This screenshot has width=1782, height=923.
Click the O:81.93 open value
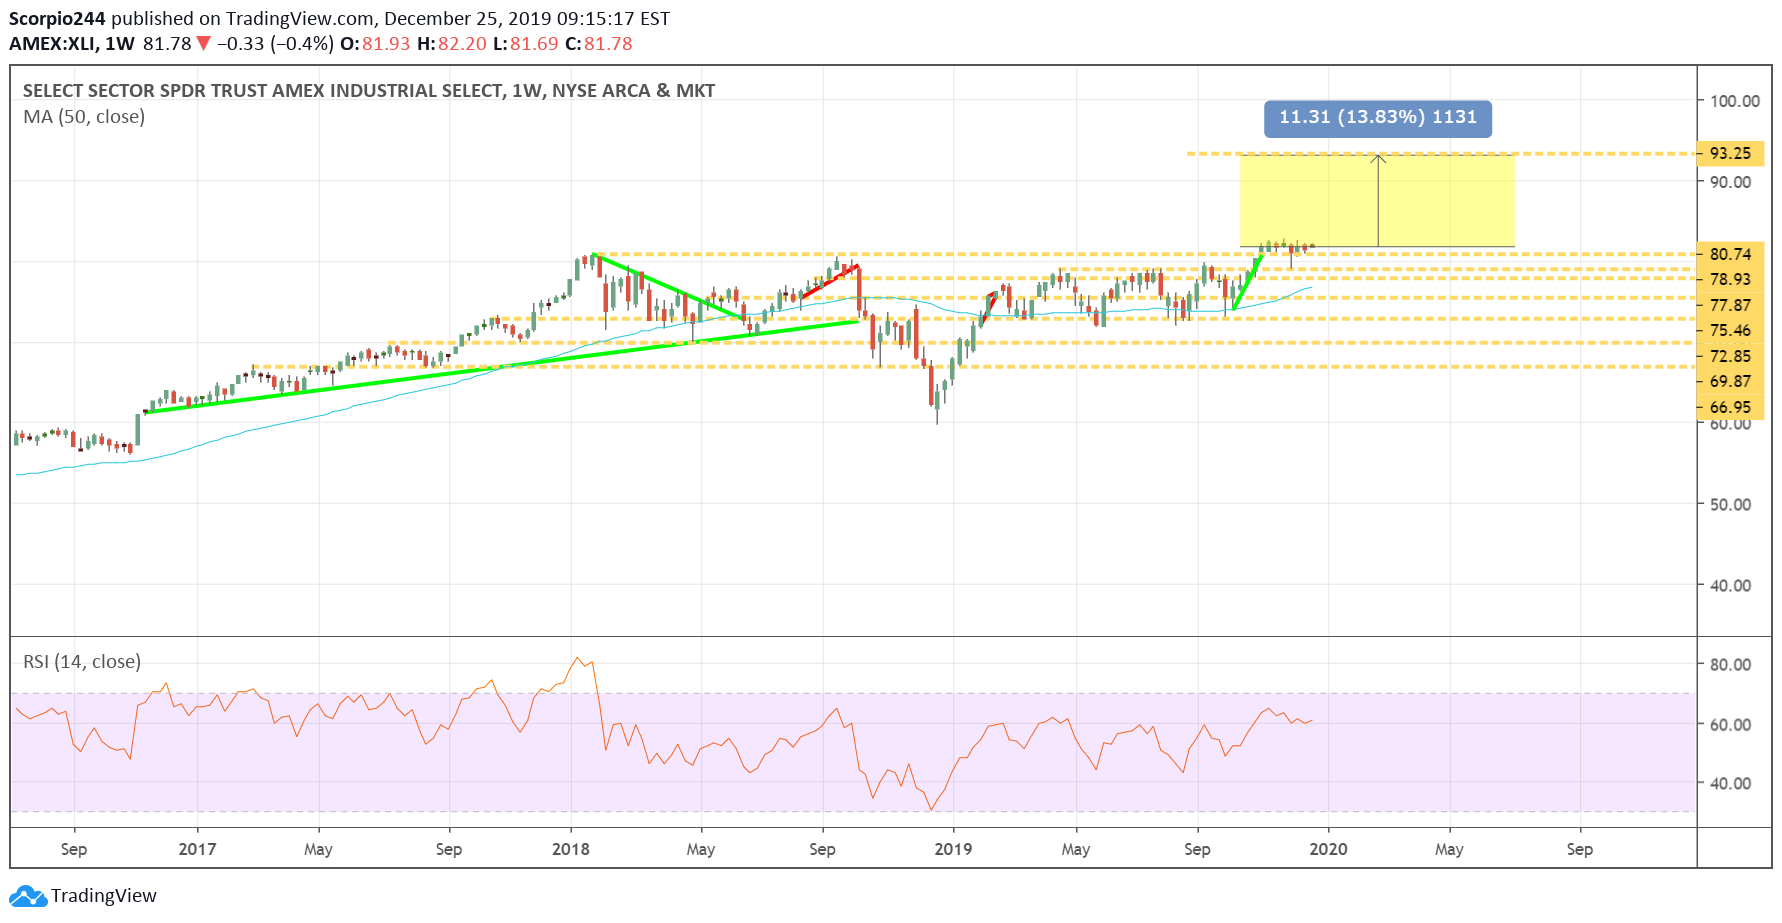pos(376,44)
